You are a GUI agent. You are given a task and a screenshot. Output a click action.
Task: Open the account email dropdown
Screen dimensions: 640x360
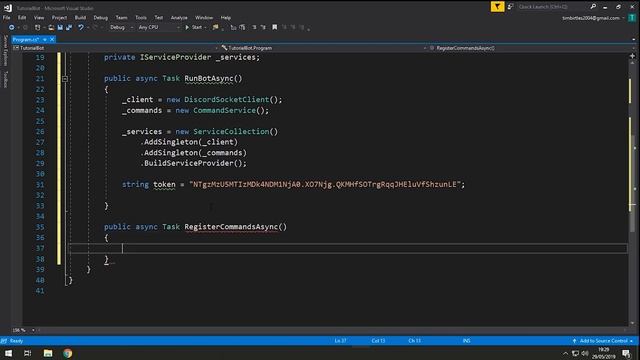[593, 18]
